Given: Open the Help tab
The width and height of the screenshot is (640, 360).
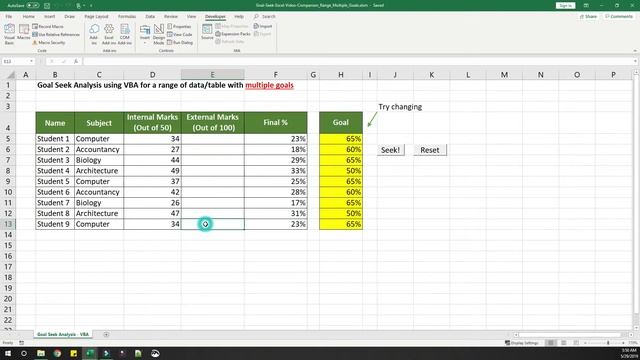Looking at the screenshot, I should click(239, 16).
